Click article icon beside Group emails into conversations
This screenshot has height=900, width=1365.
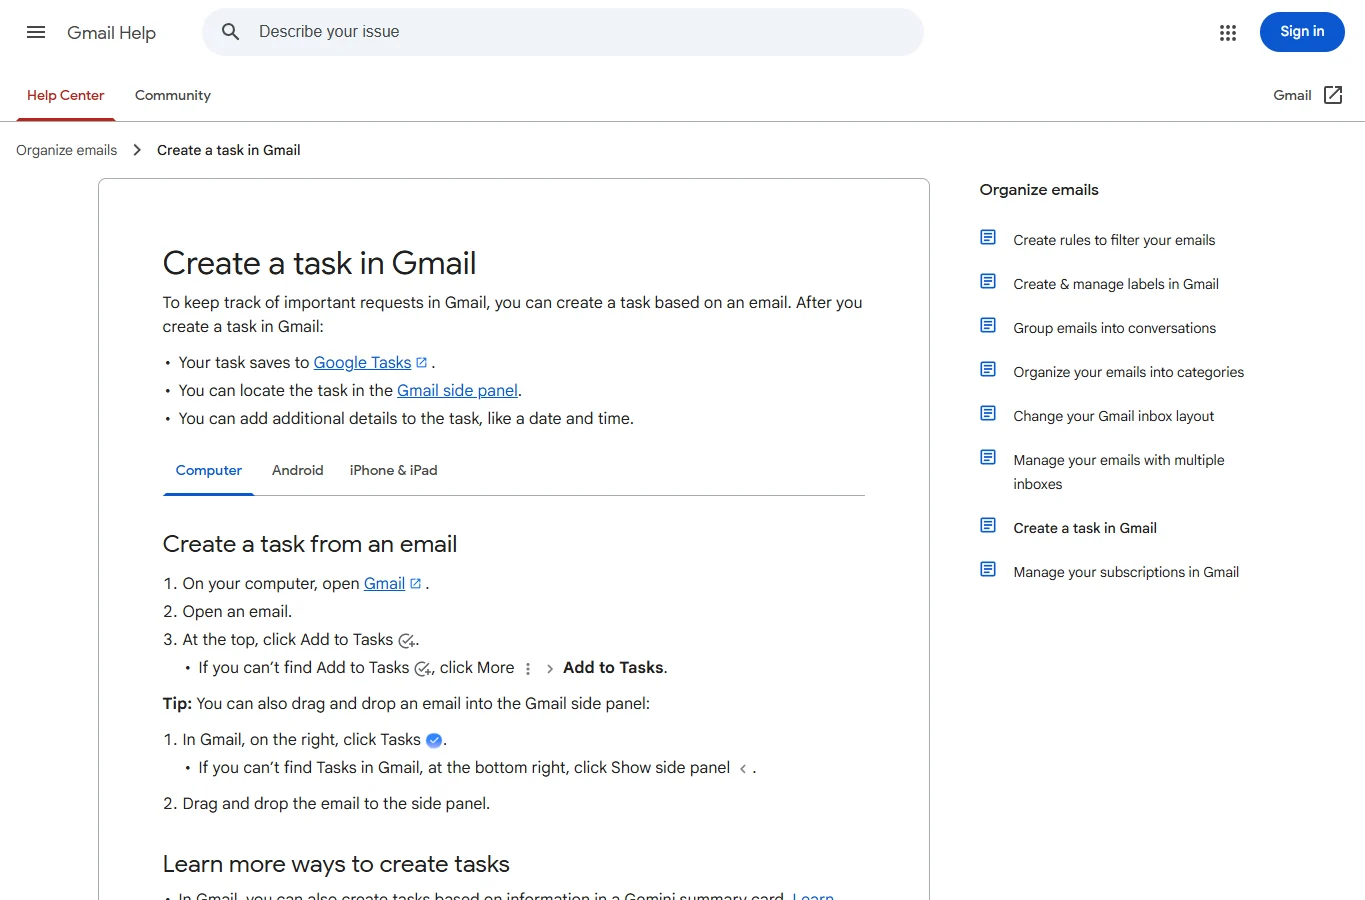(988, 325)
